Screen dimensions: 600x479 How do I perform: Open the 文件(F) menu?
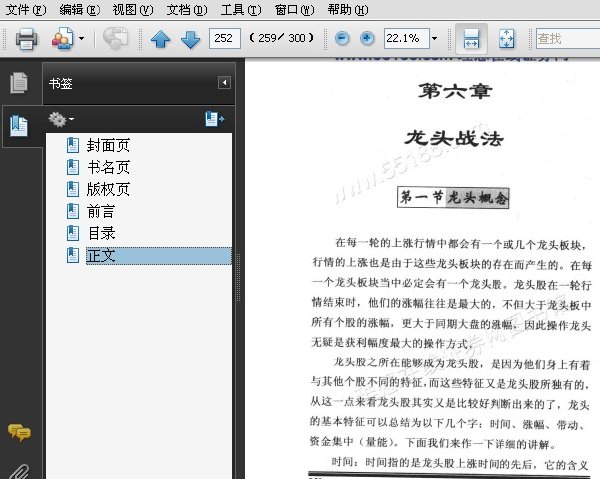point(26,9)
